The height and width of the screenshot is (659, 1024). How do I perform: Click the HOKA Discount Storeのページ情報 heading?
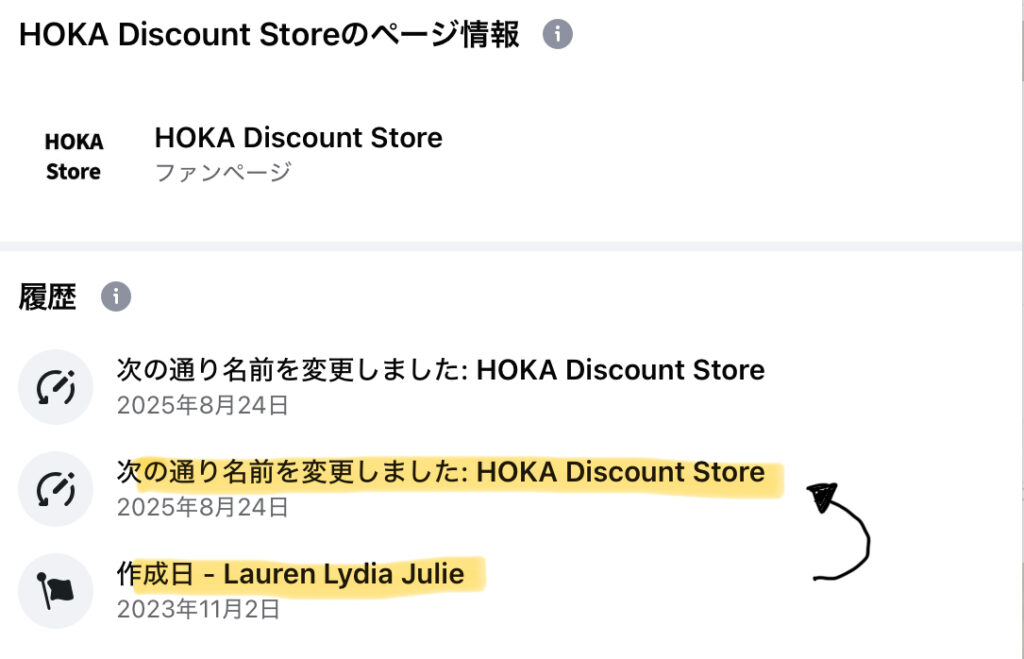click(270, 35)
